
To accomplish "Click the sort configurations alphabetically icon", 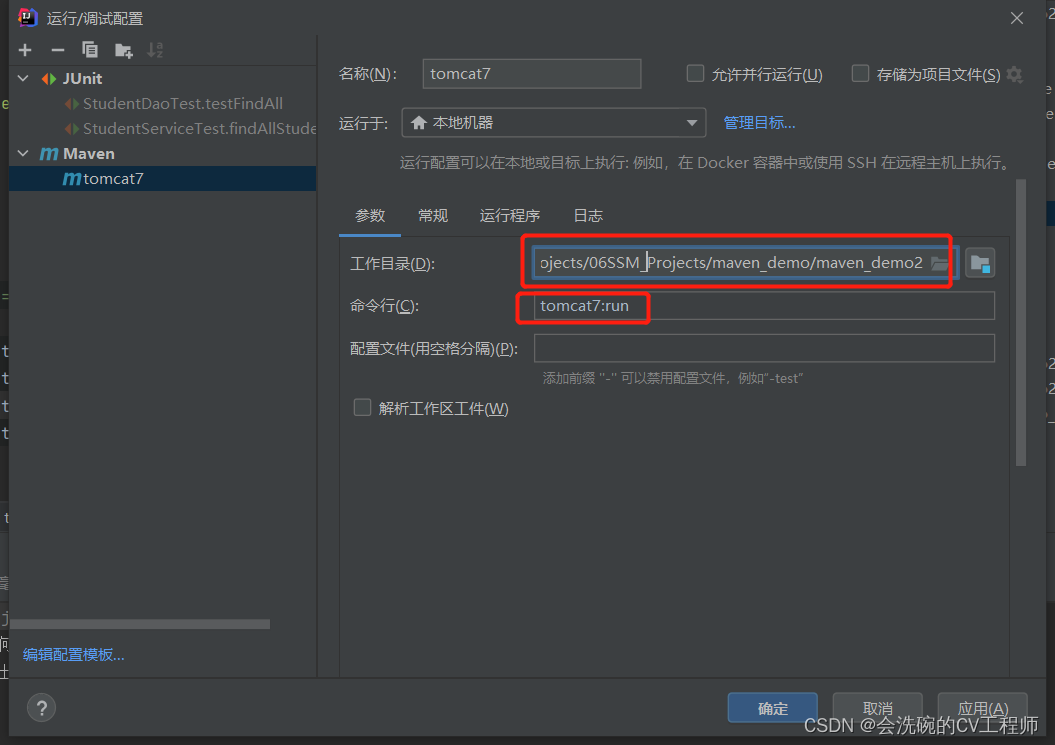I will 155,50.
